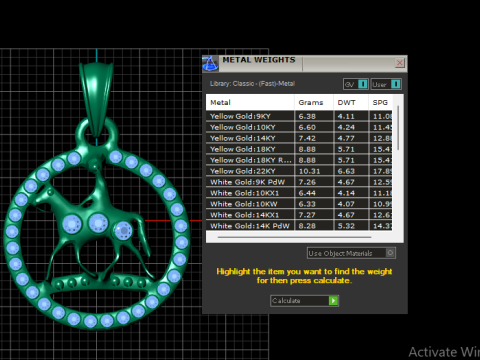Click the SPG column header
The width and height of the screenshot is (480, 360).
pos(380,102)
